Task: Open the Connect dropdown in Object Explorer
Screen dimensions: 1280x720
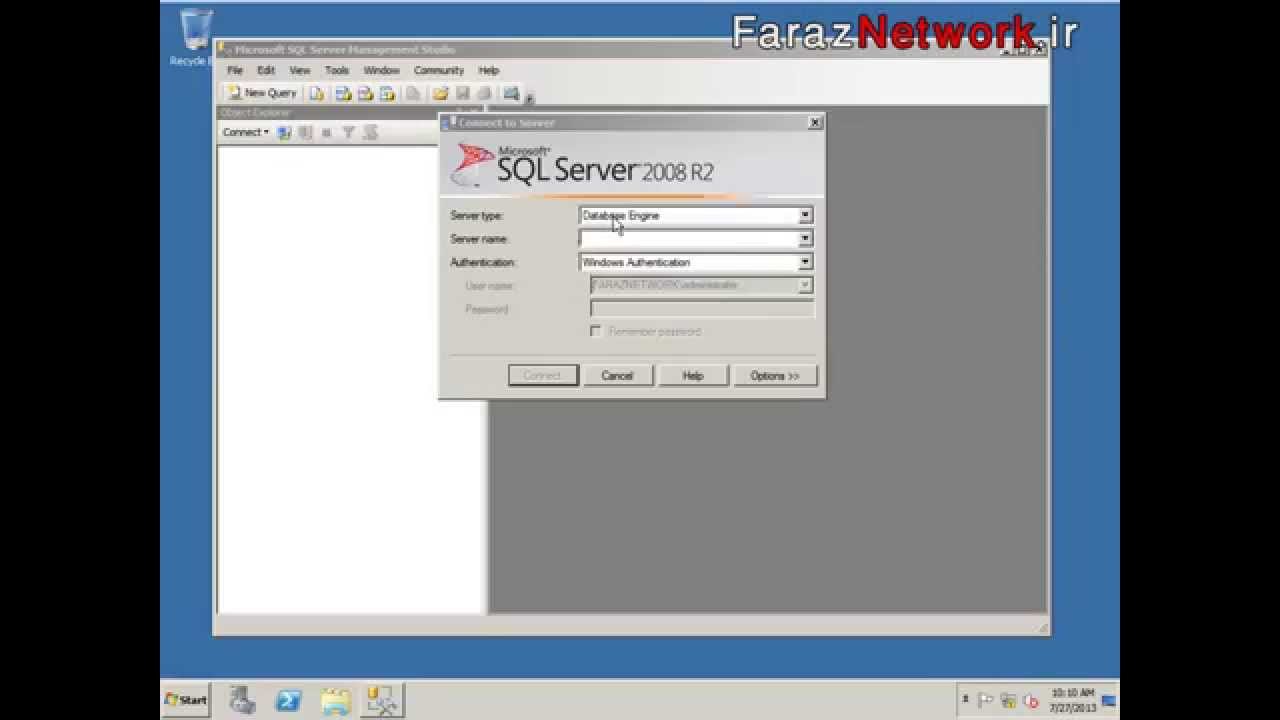Action: click(x=246, y=132)
